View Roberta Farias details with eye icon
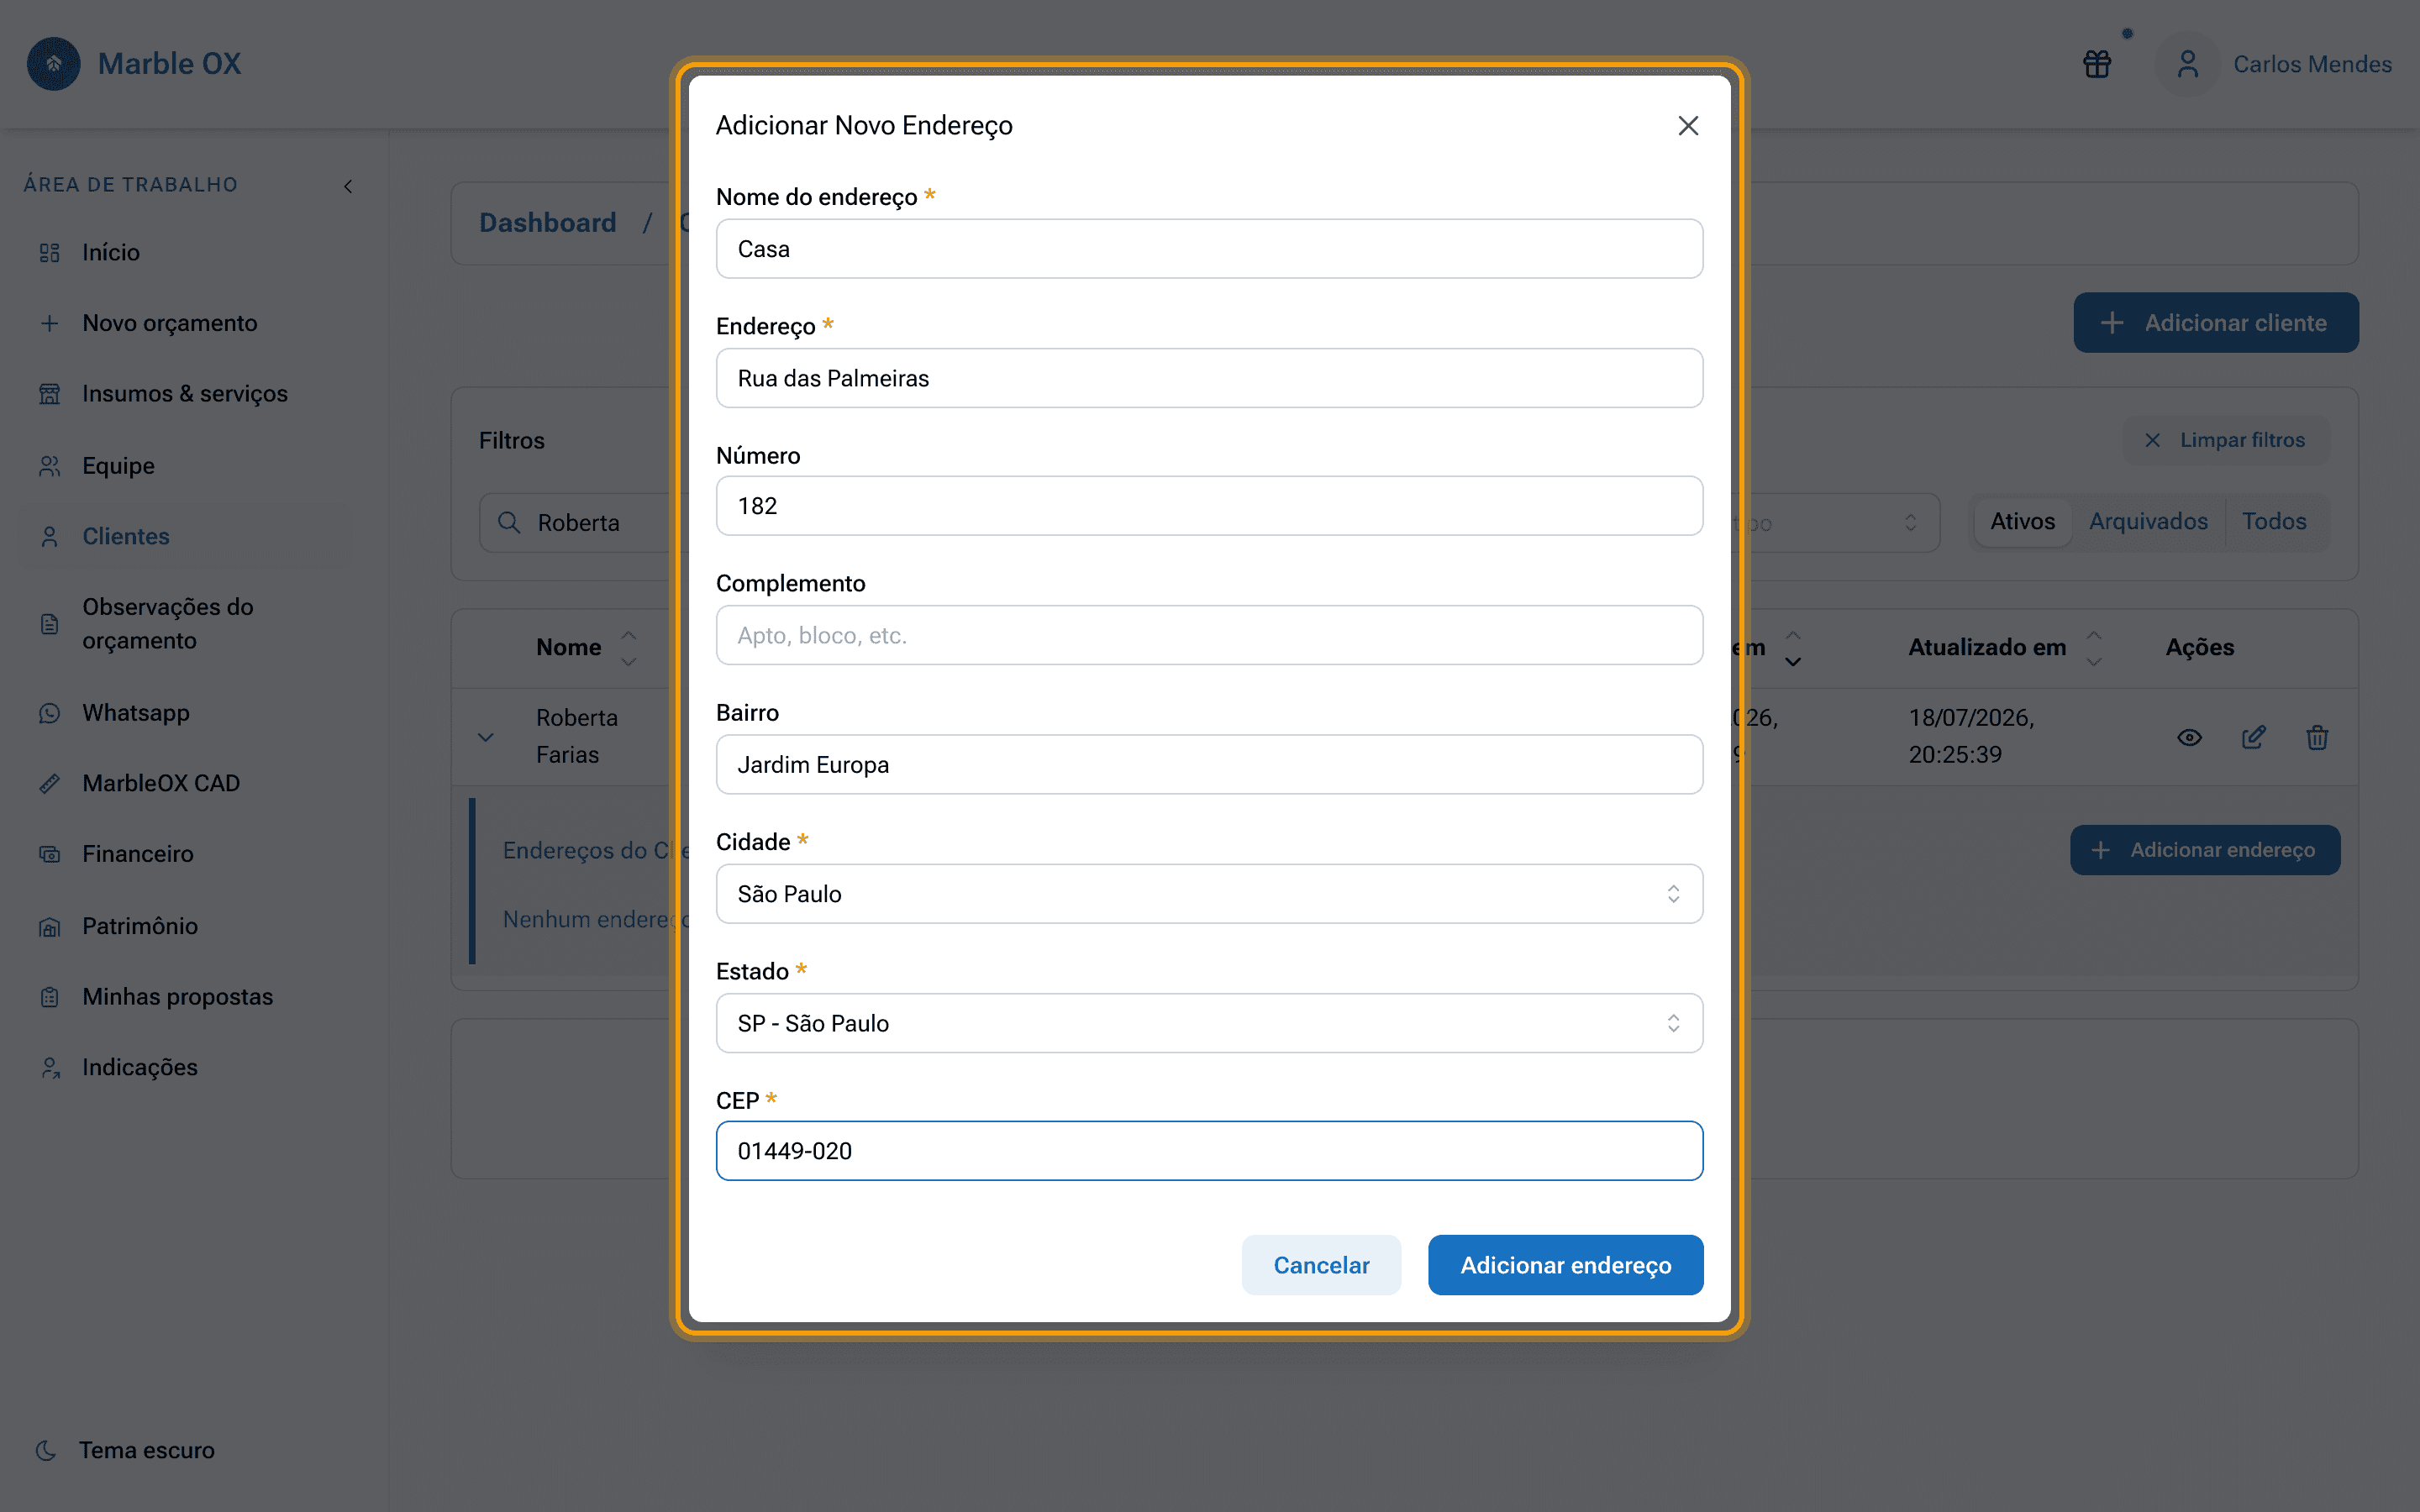This screenshot has height=1512, width=2420. coord(2189,738)
